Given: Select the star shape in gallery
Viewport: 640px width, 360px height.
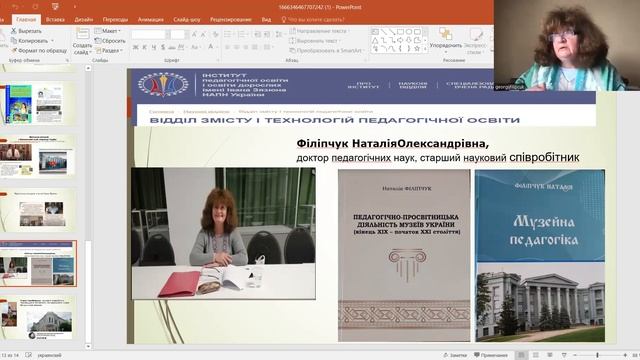Looking at the screenshot, I should 417,49.
